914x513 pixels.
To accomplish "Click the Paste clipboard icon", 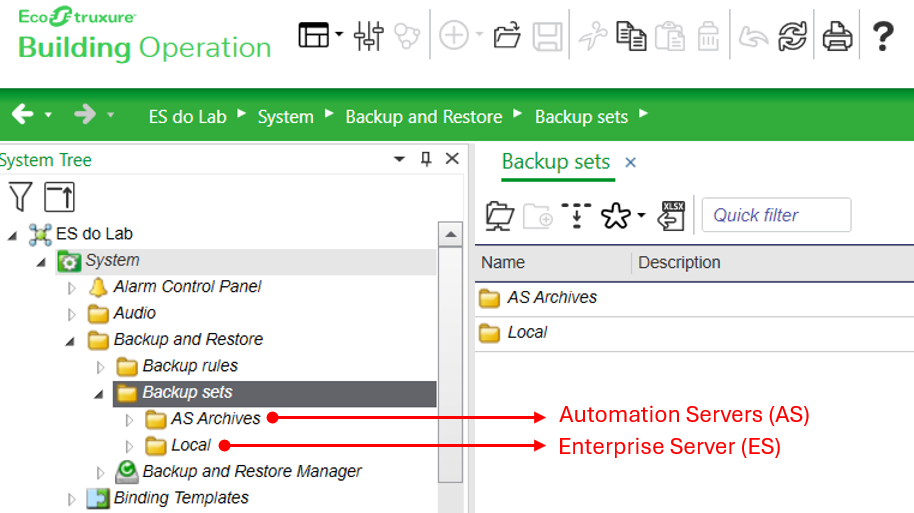I will 670,36.
